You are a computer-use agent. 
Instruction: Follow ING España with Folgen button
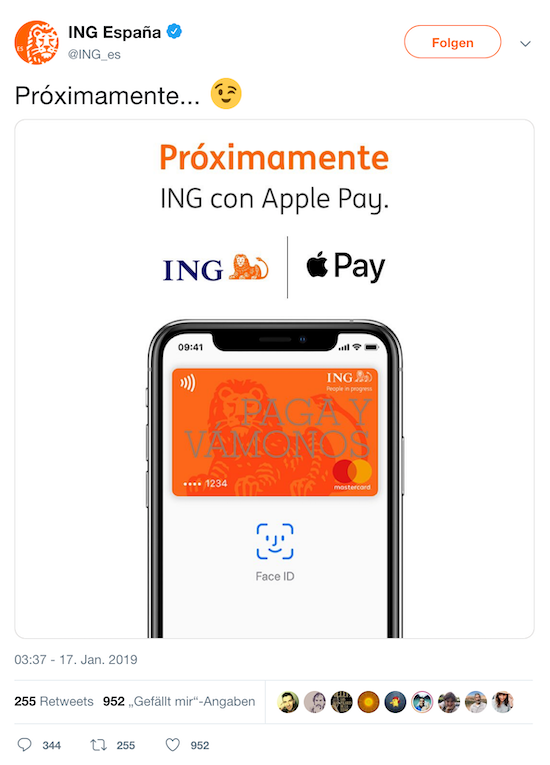(452, 42)
